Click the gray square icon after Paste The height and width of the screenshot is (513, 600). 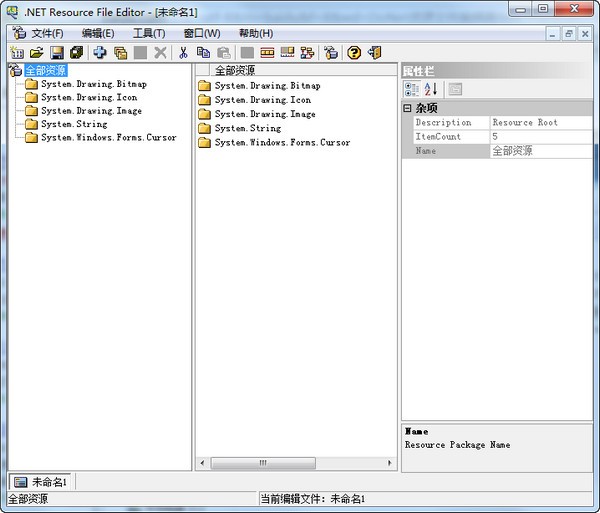pos(247,53)
